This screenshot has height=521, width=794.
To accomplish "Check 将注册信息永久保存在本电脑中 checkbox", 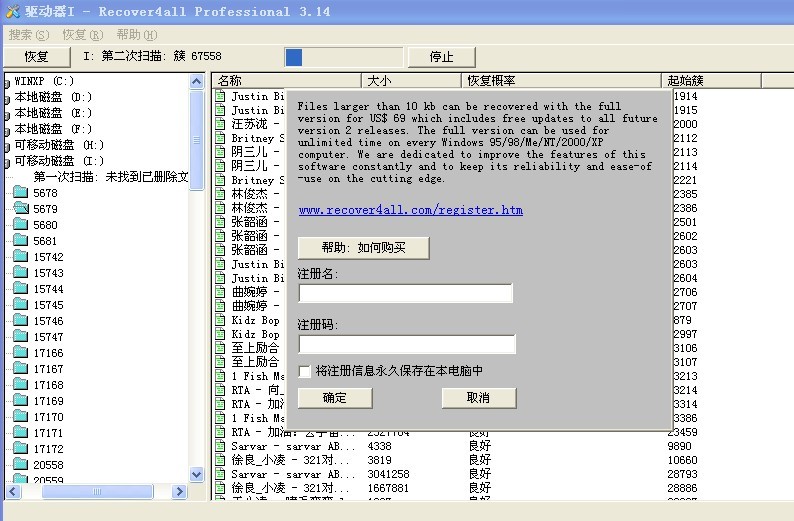I will [304, 371].
